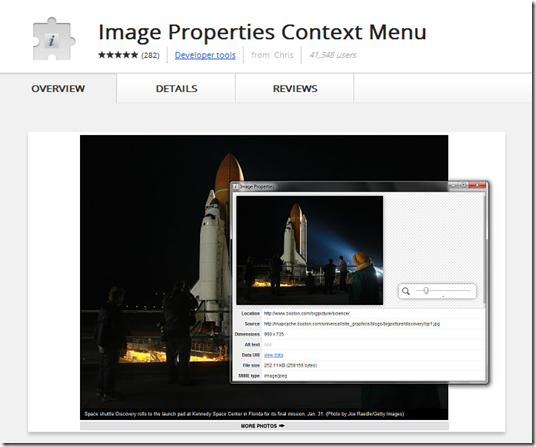Click the magnifier icon beside the zoom slider
The width and height of the screenshot is (536, 447).
pyautogui.click(x=406, y=291)
